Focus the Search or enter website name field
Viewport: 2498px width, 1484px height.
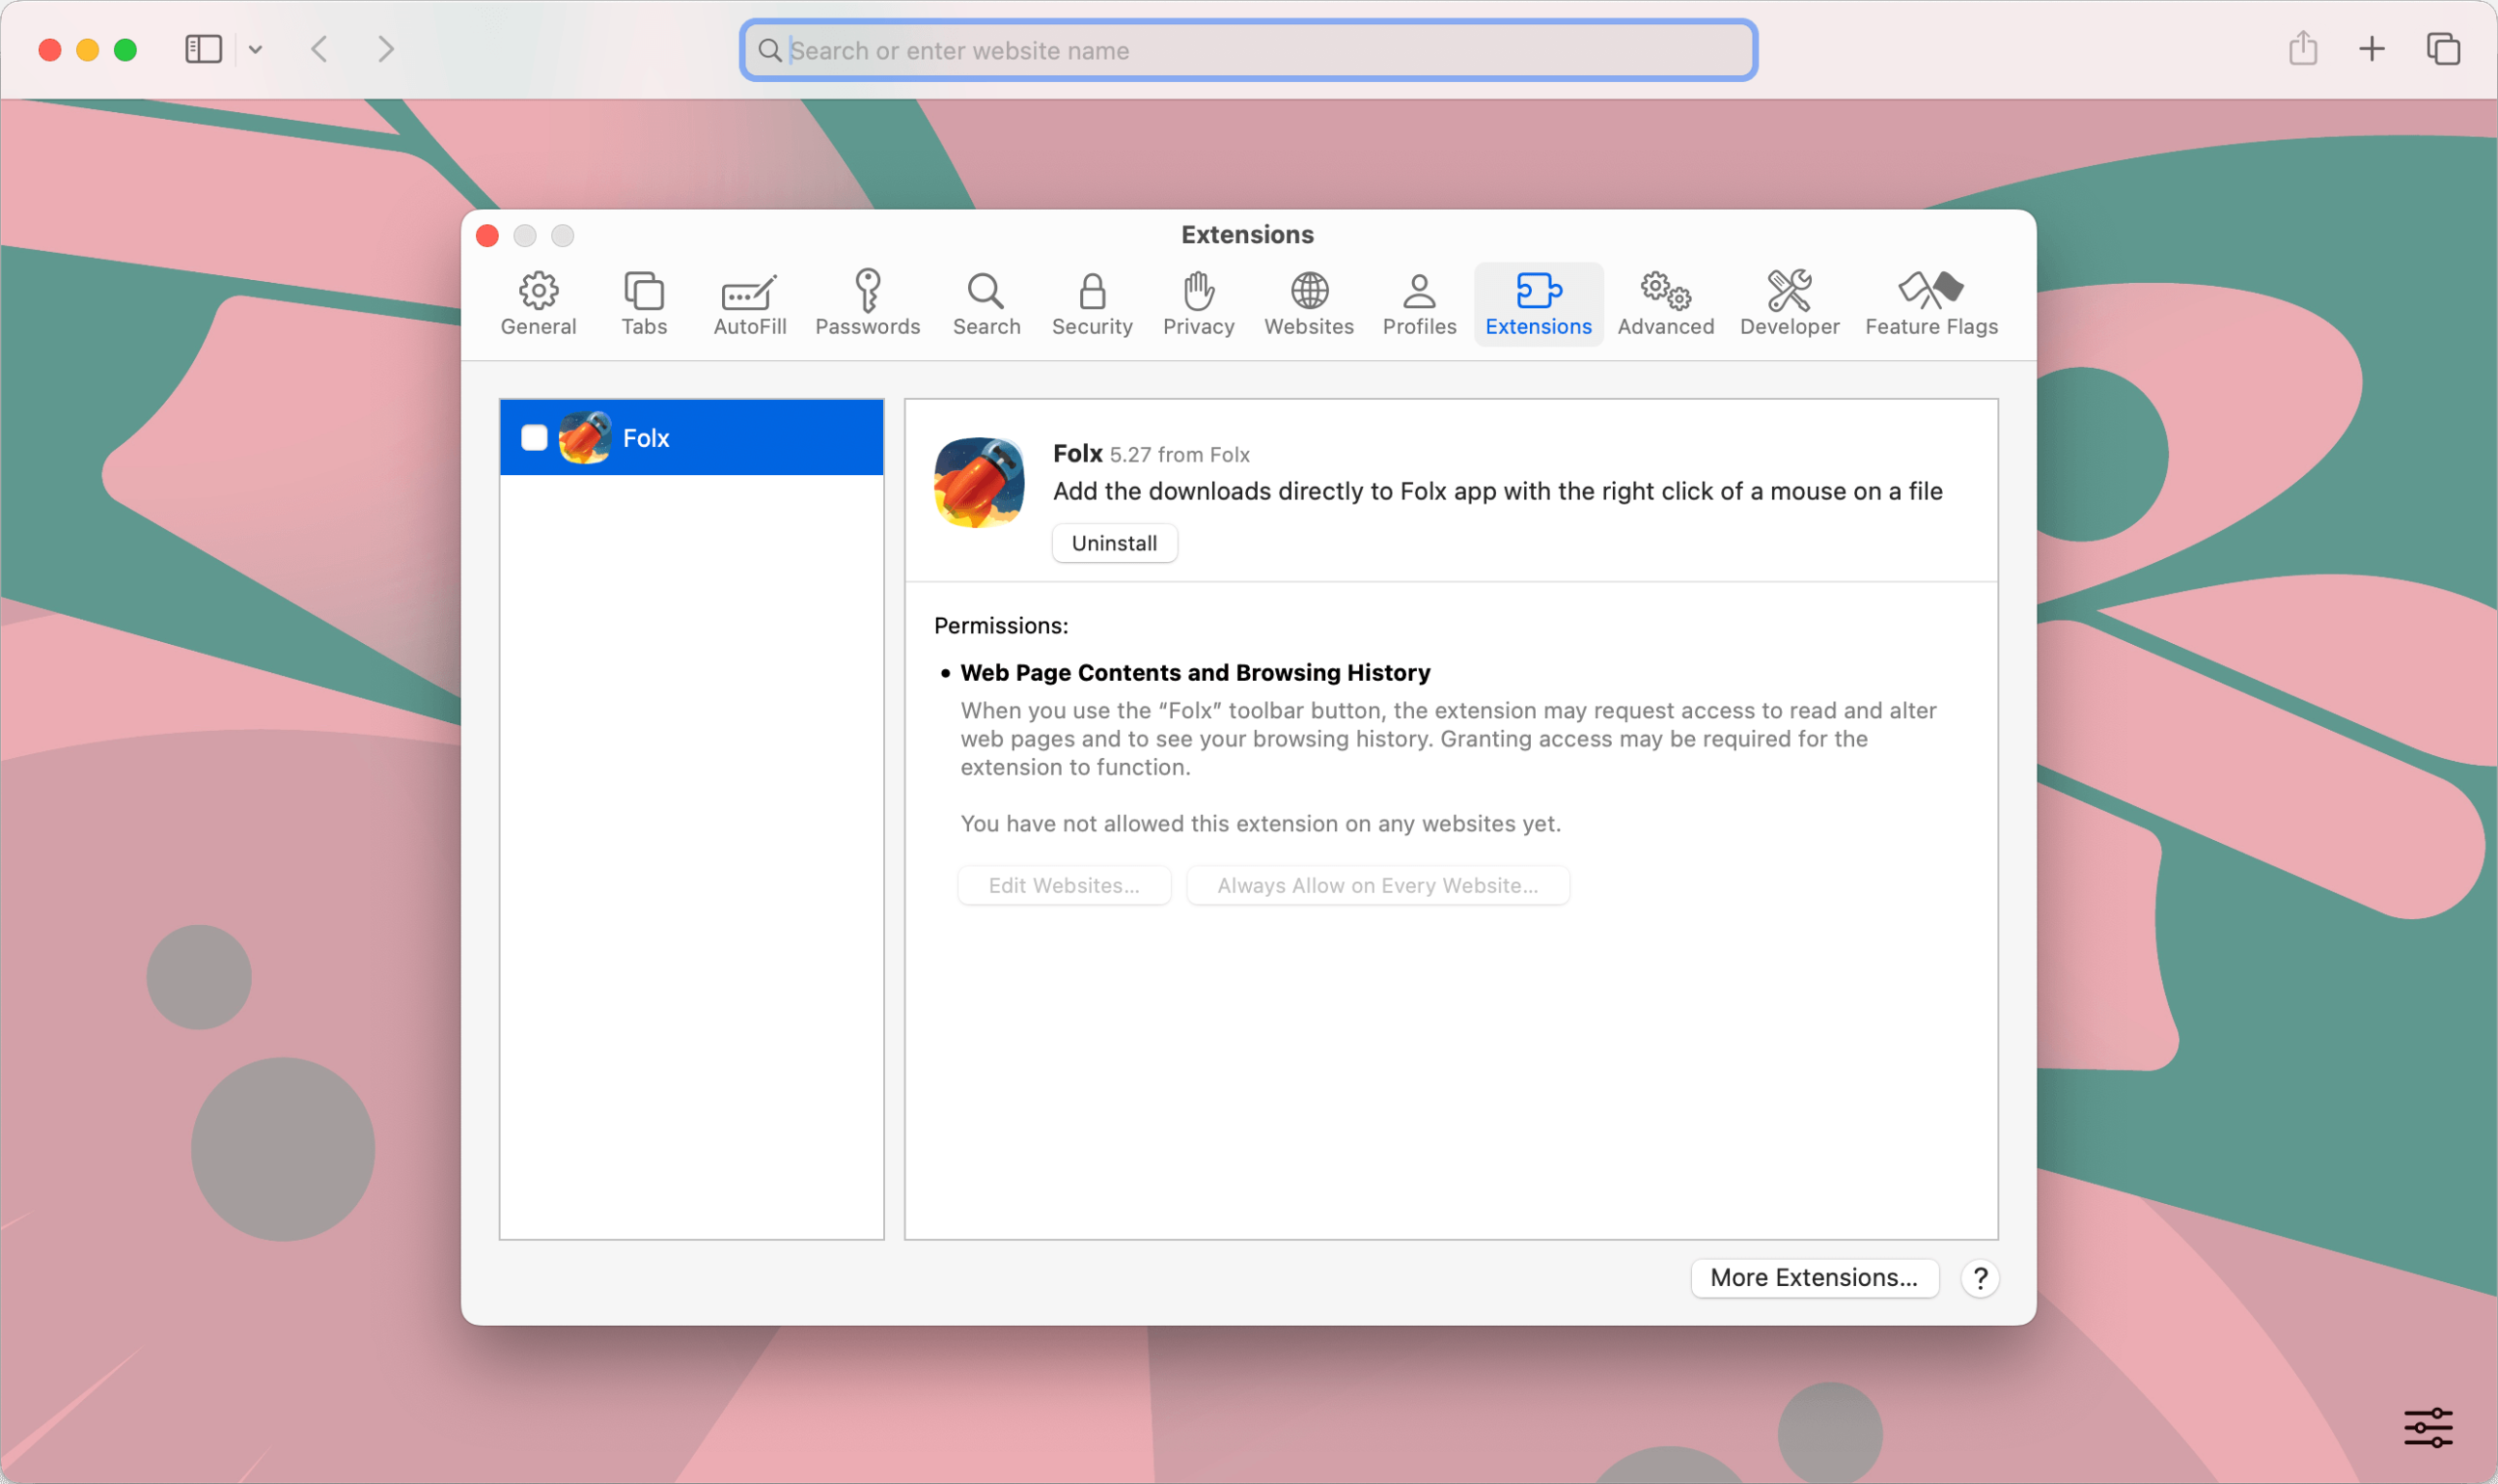(x=1248, y=50)
